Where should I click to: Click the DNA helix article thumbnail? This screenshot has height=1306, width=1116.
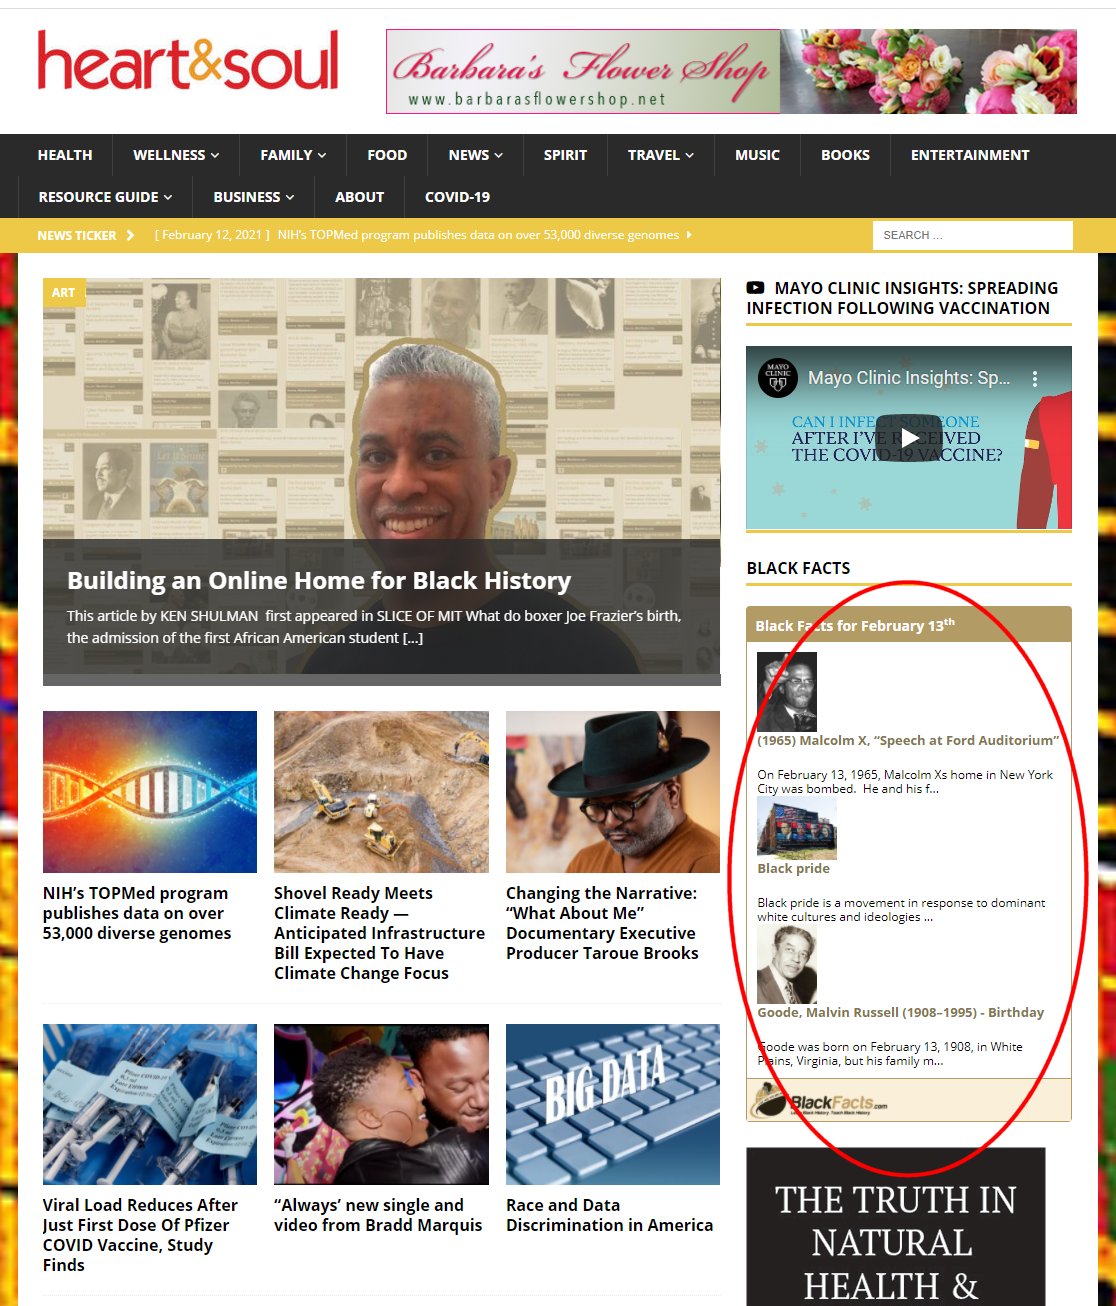(150, 792)
